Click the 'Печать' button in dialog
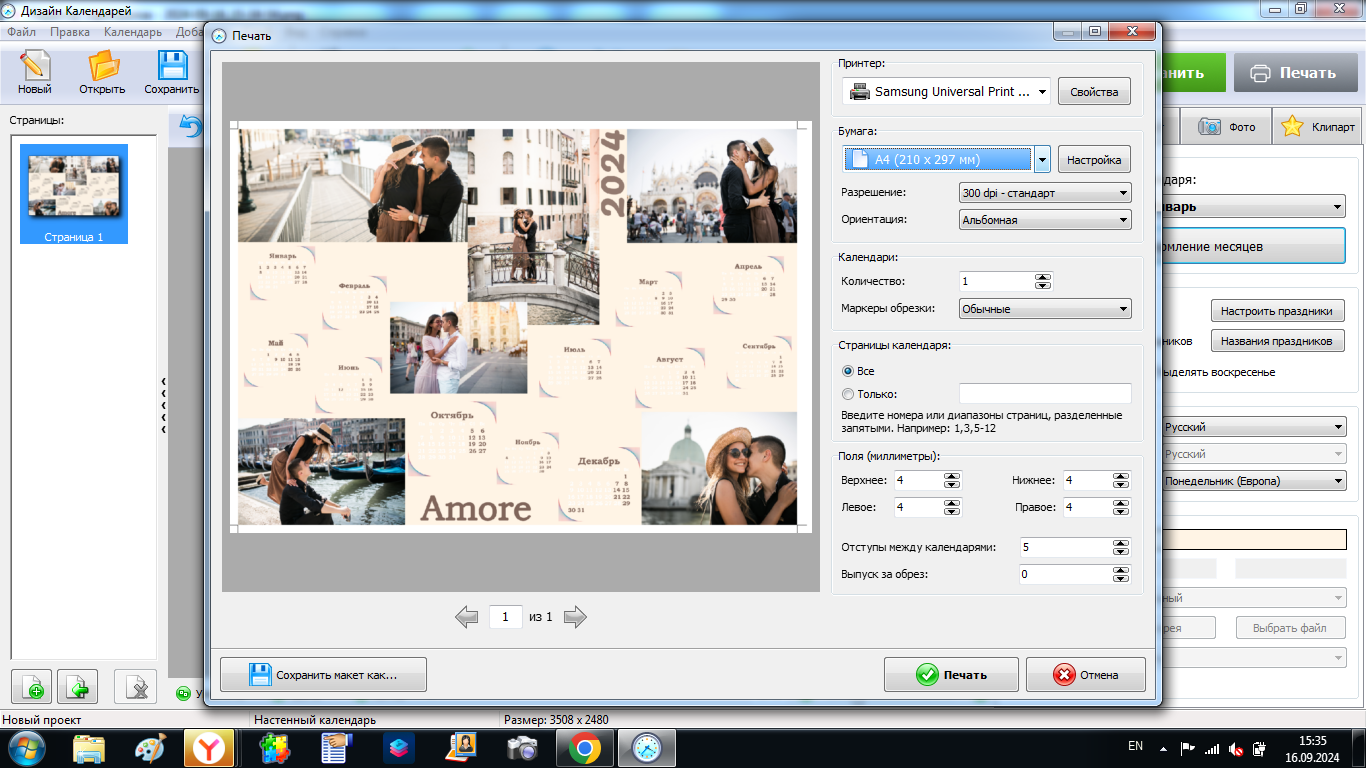Viewport: 1366px width, 768px height. 951,675
